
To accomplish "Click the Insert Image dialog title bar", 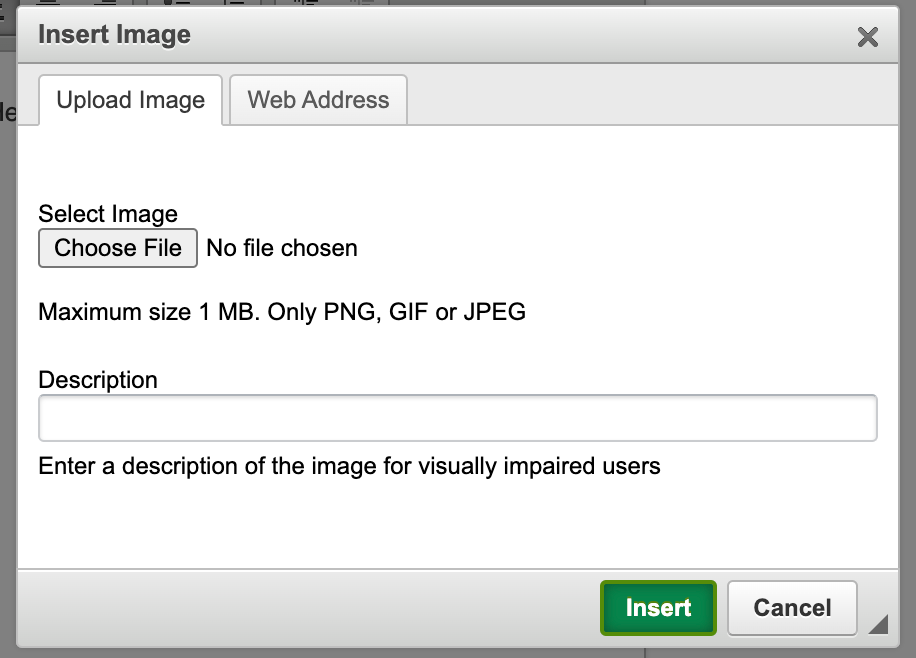I will (113, 34).
